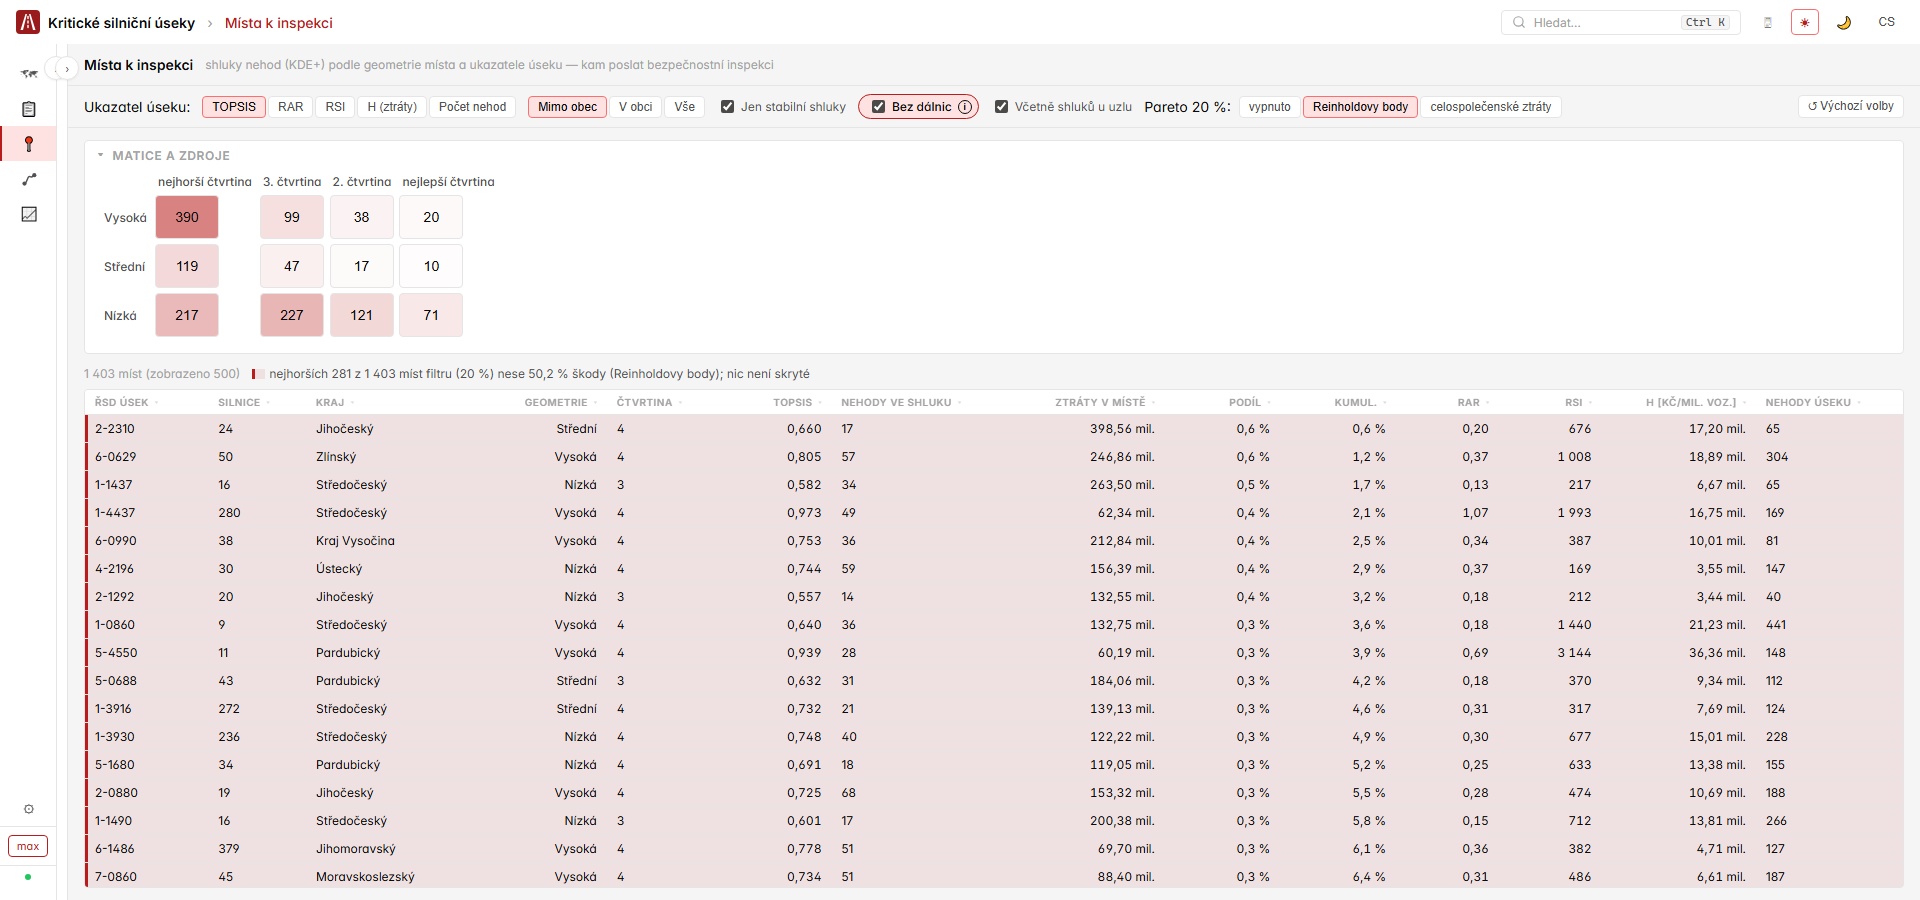Screen dimensions: 1920x900
Task: Set Pareto to vypnuto
Action: [x=1270, y=107]
